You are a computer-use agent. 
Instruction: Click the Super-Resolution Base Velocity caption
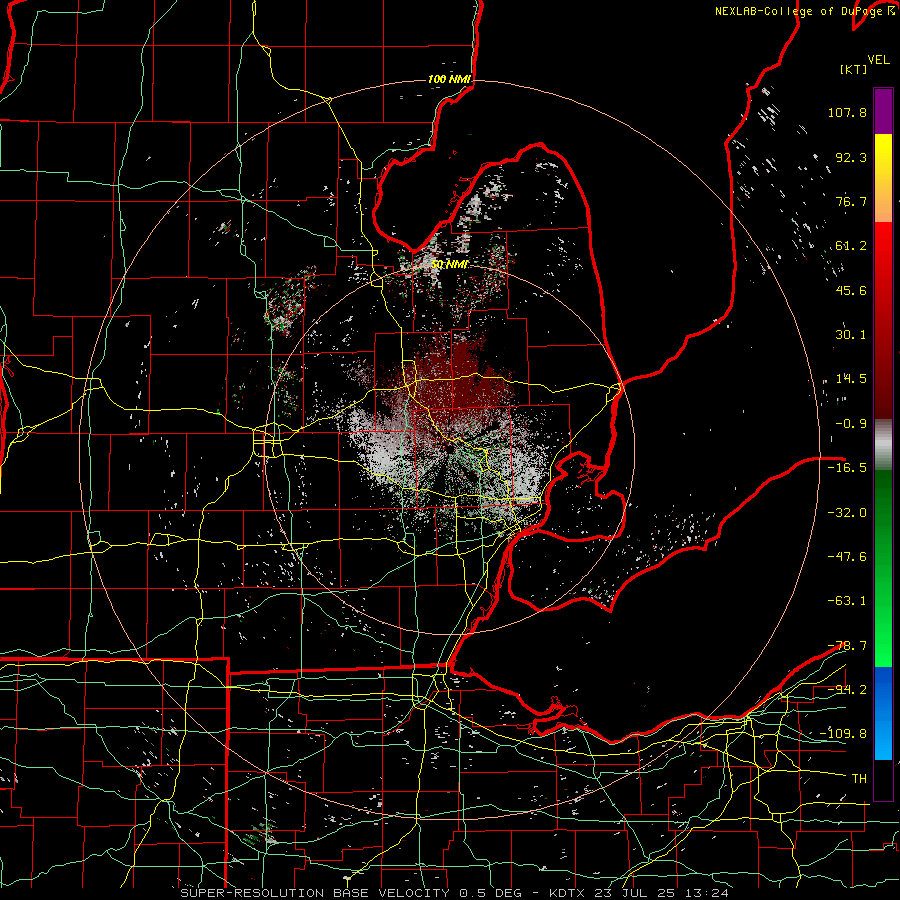(x=455, y=893)
